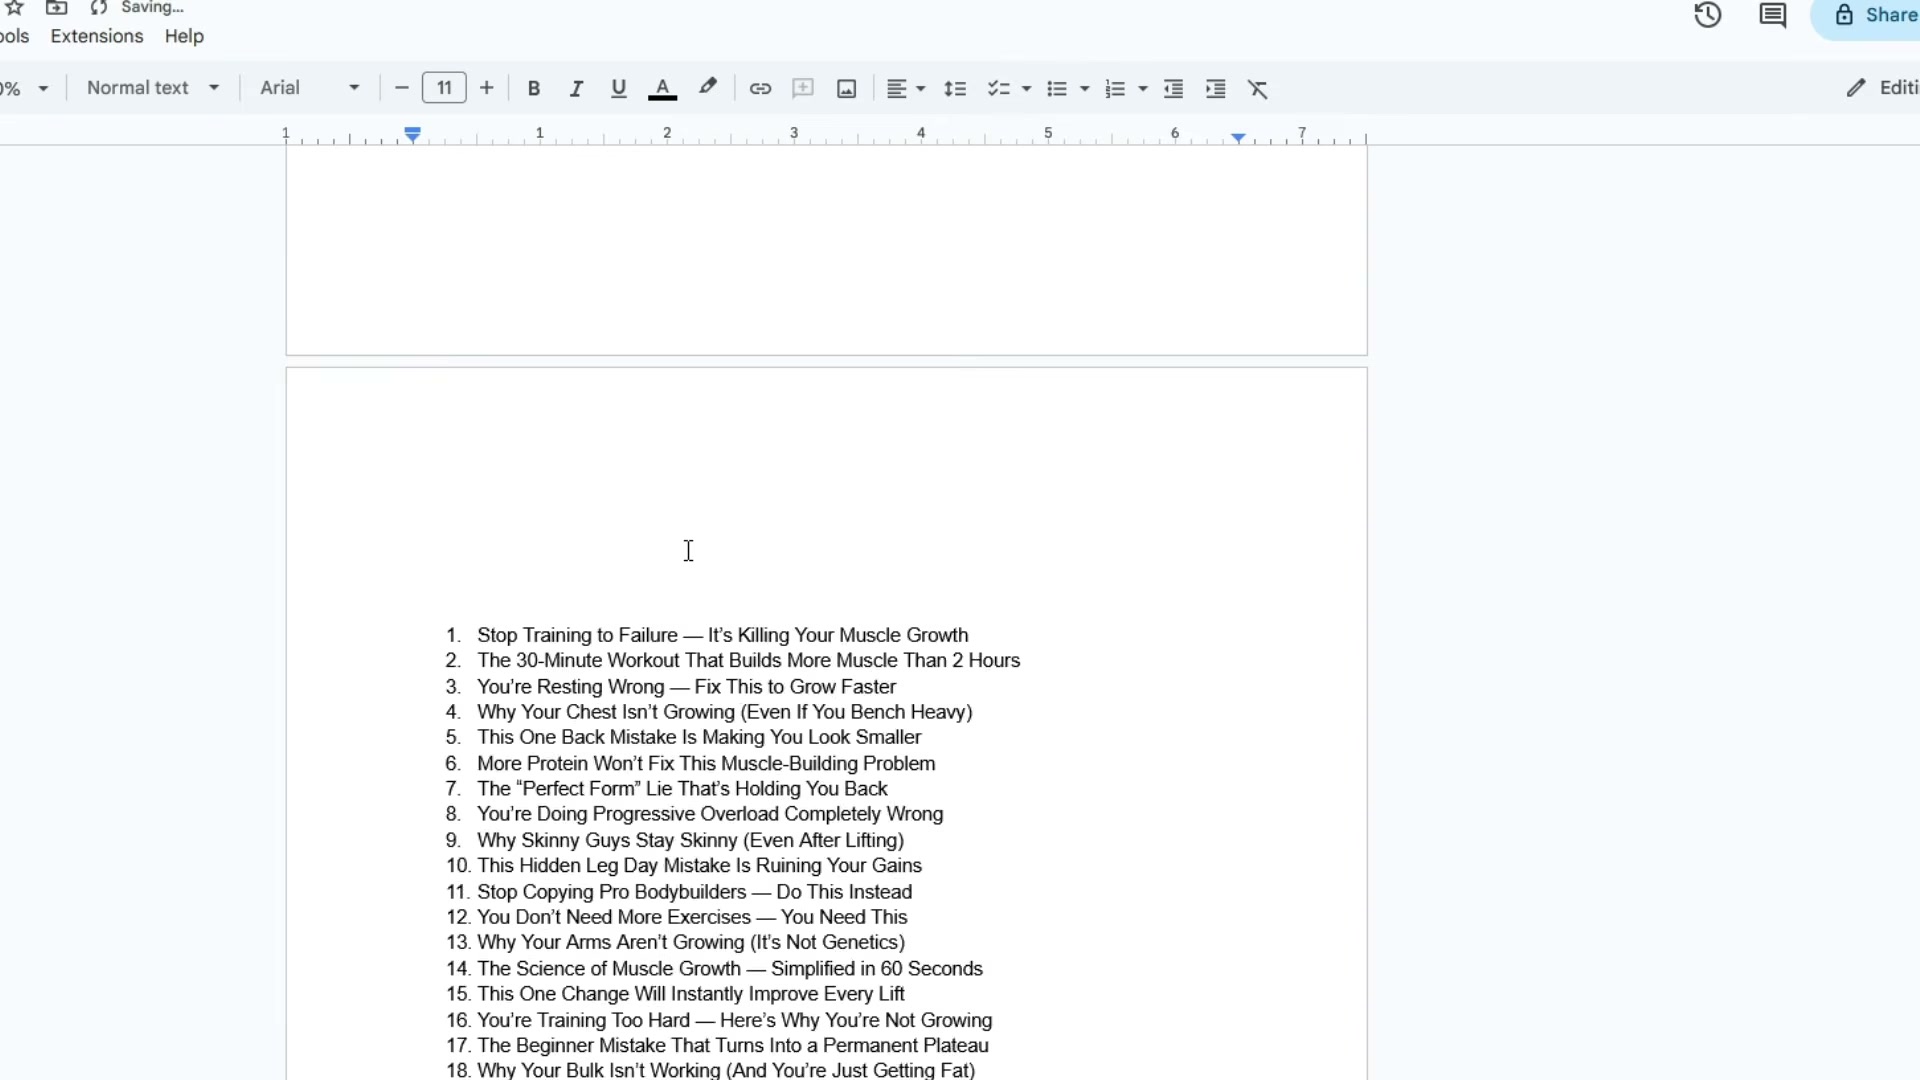This screenshot has height=1080, width=1920.
Task: Click 'Why Skinny Guys Stay Skinny' line
Action: click(690, 840)
